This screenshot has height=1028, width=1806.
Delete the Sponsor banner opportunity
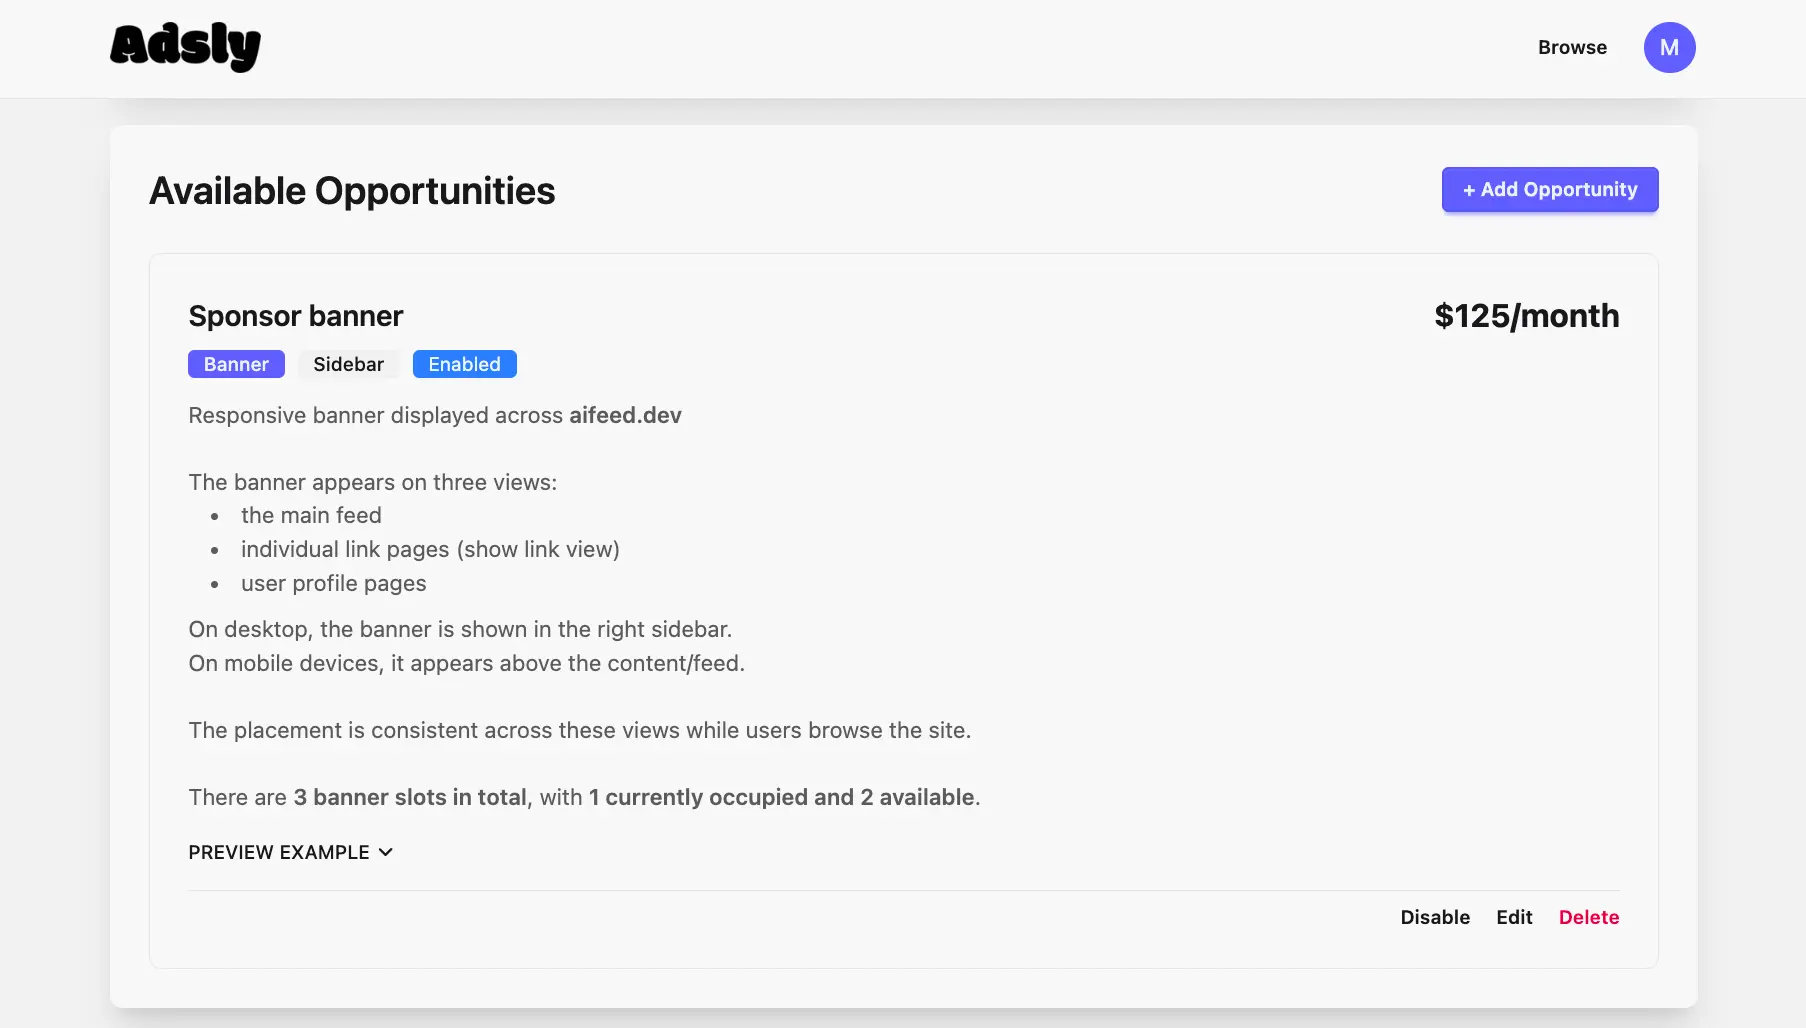coord(1588,917)
